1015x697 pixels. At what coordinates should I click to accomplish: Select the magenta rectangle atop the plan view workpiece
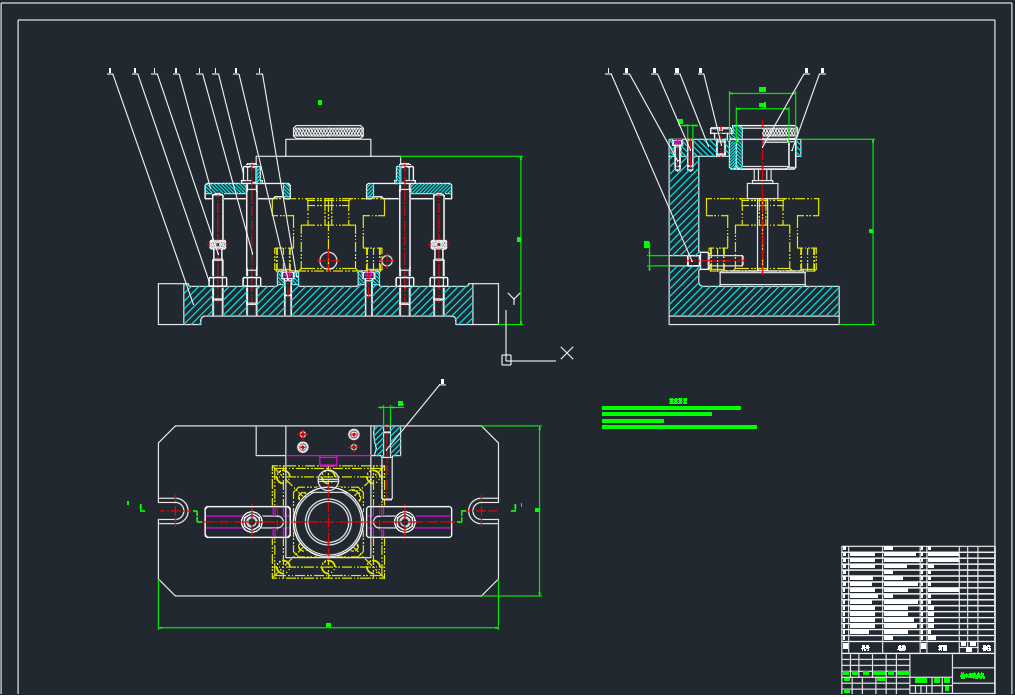tap(328, 461)
